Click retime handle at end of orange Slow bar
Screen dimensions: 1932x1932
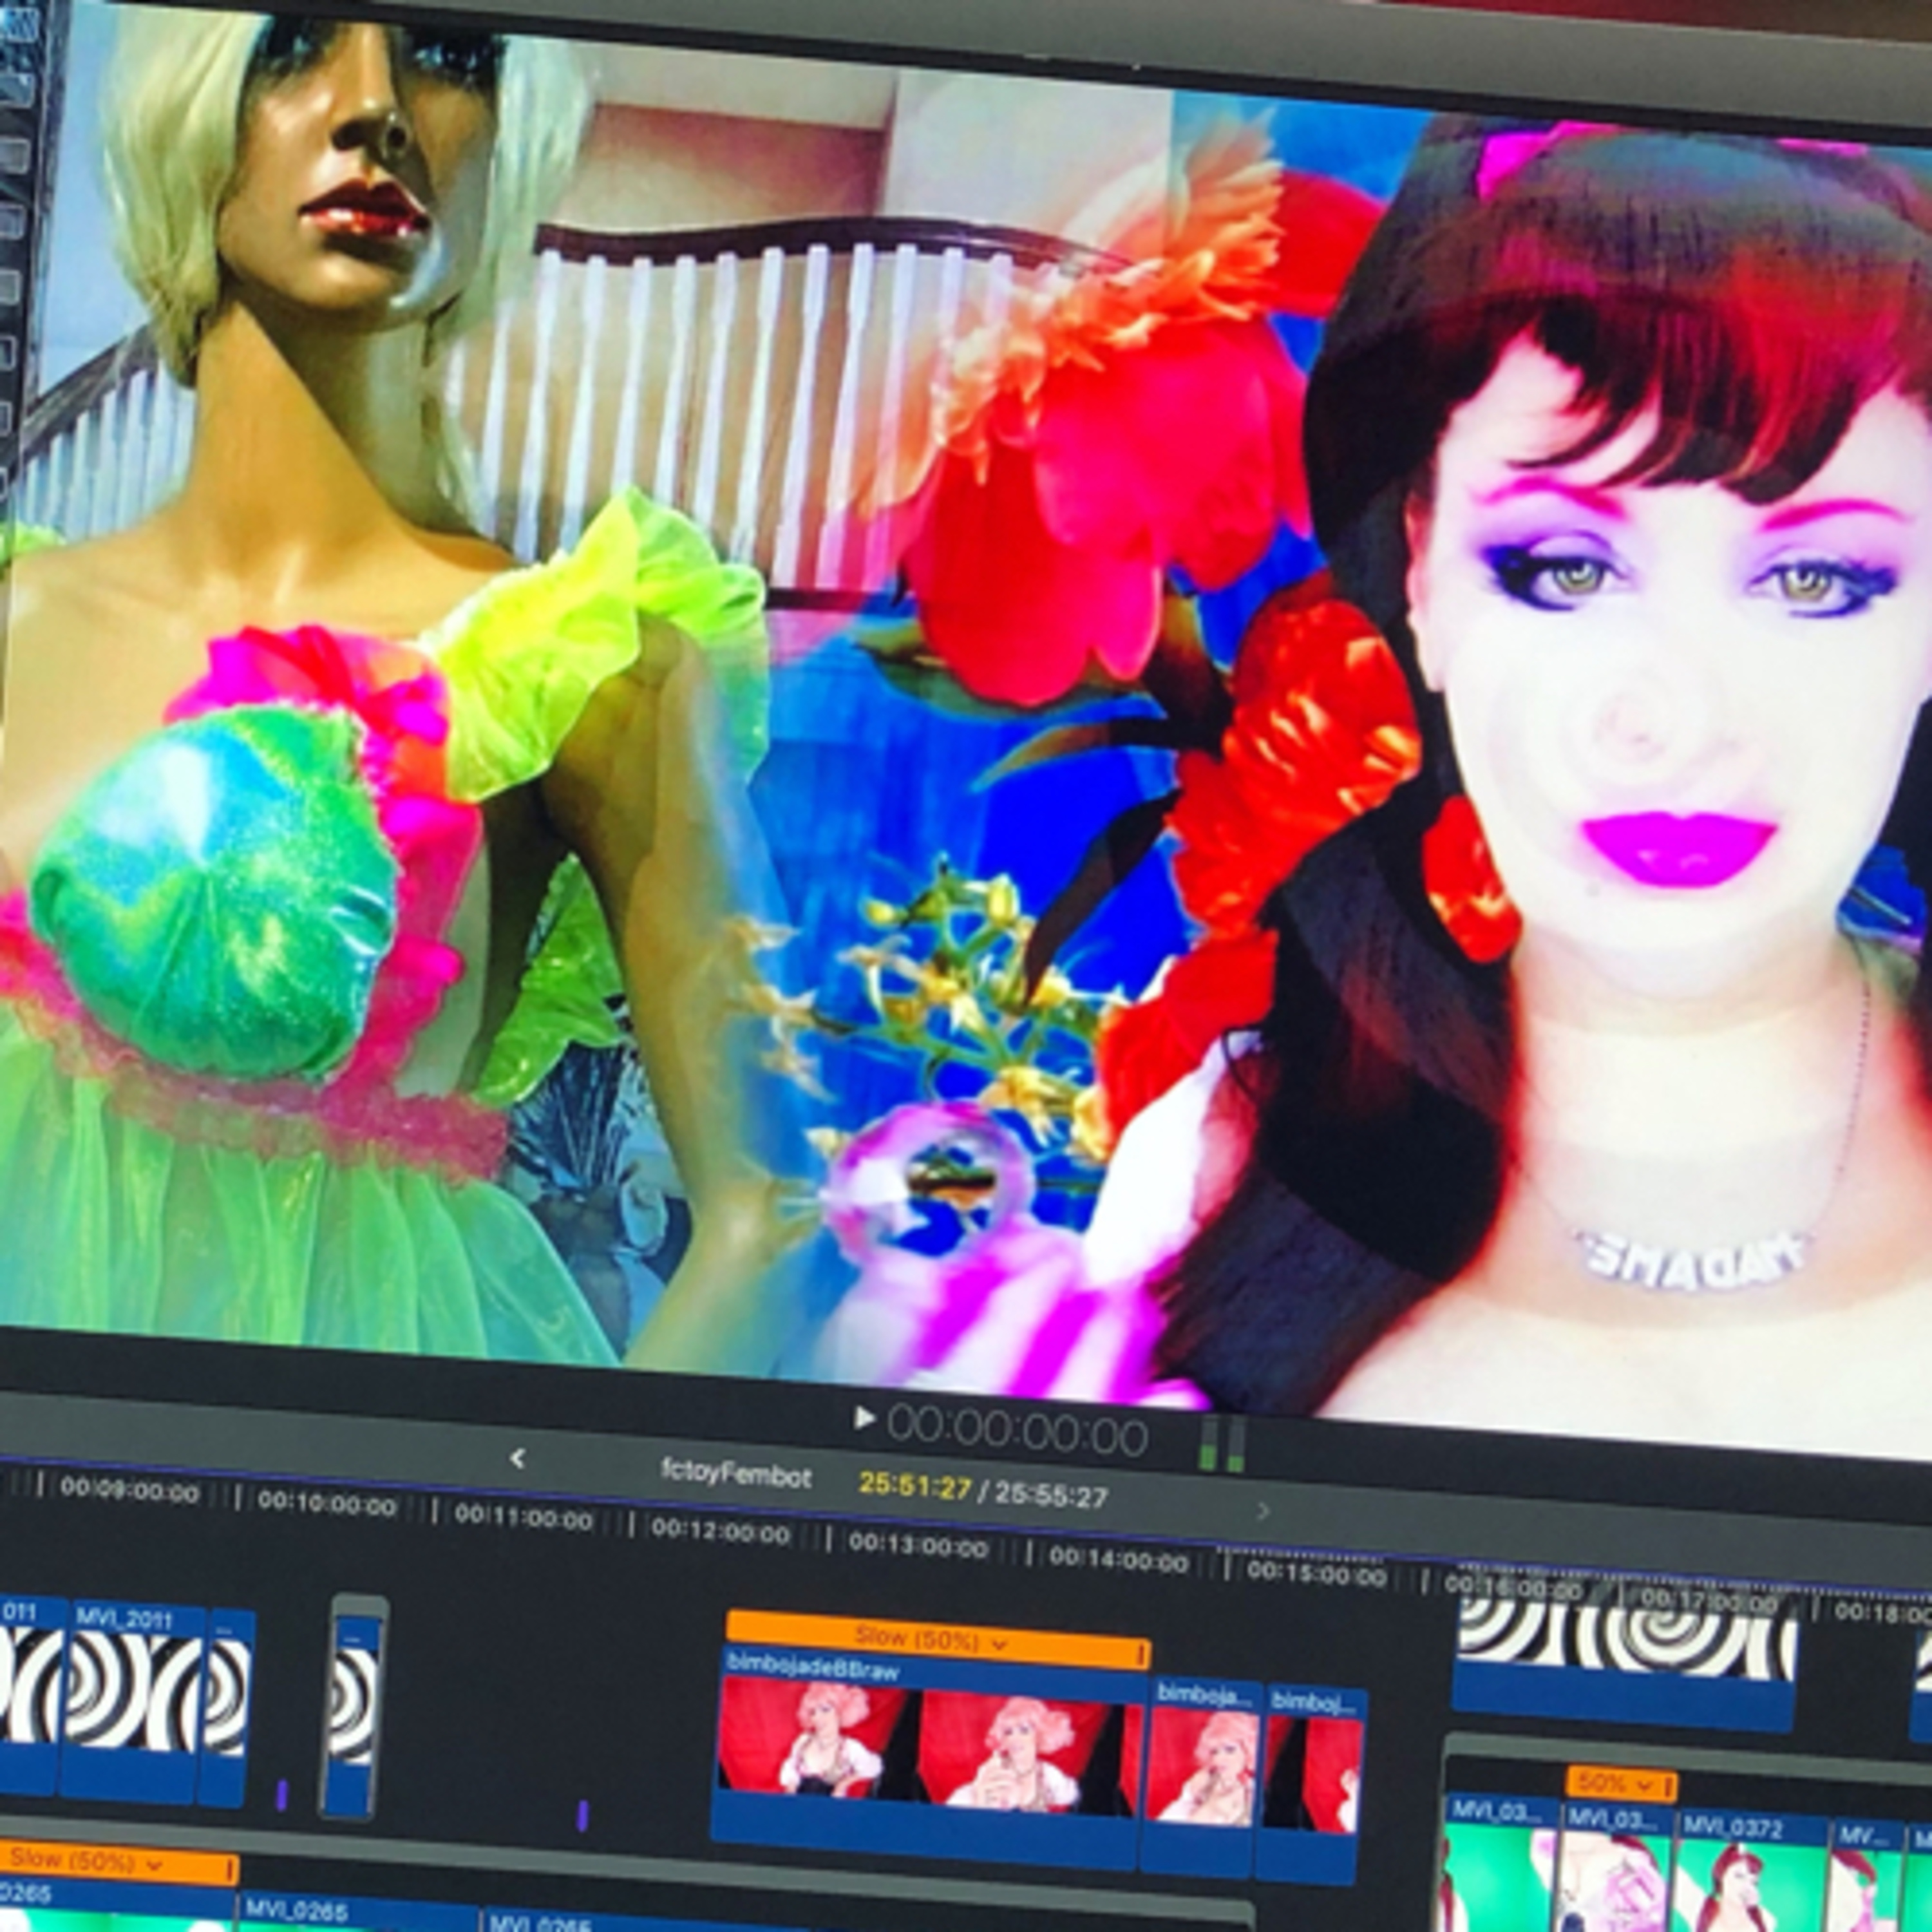point(1141,1656)
